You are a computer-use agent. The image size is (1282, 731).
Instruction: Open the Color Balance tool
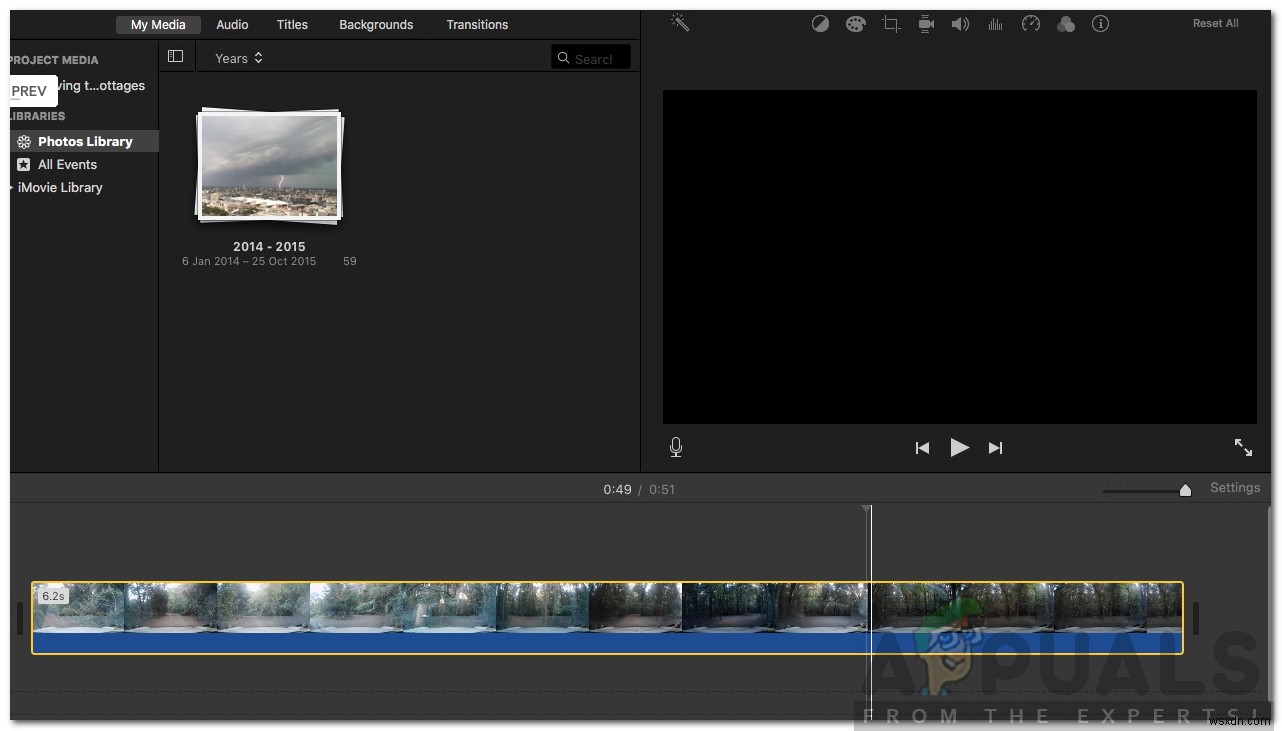tap(821, 23)
